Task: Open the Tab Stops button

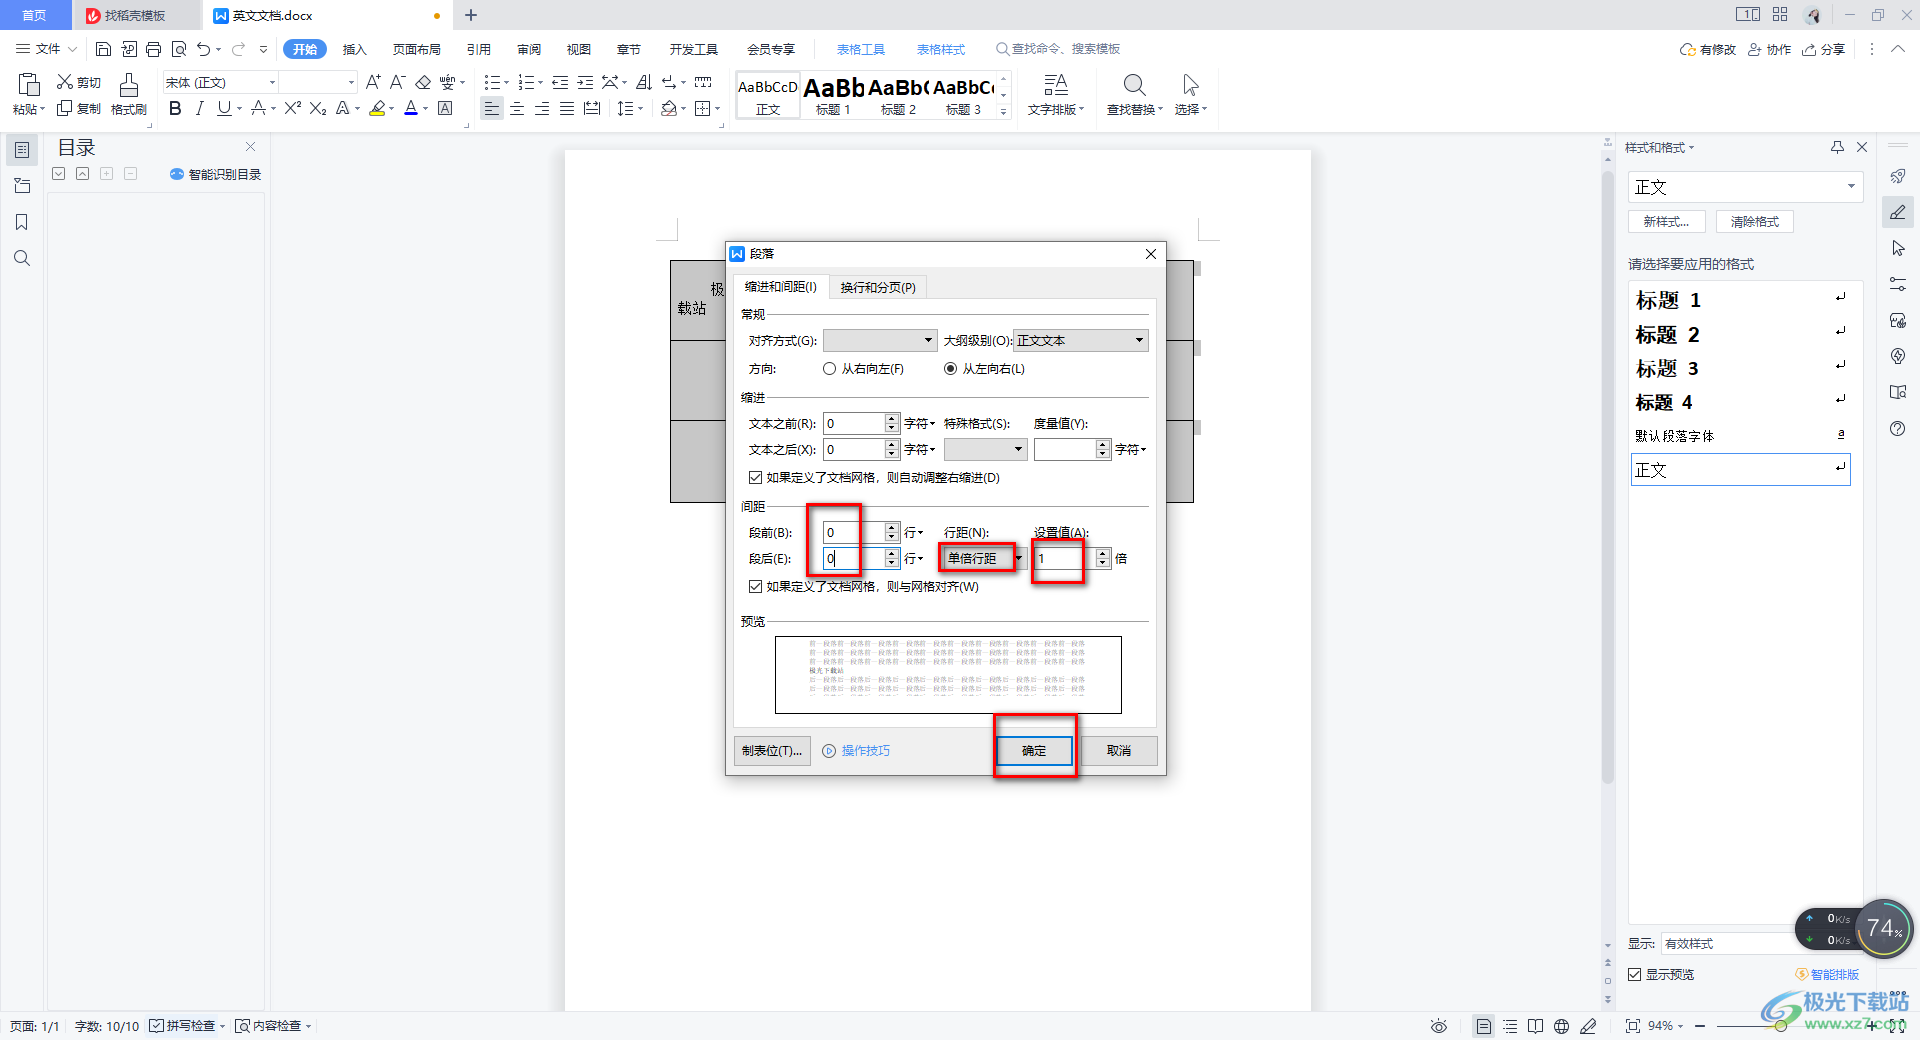Action: point(772,751)
